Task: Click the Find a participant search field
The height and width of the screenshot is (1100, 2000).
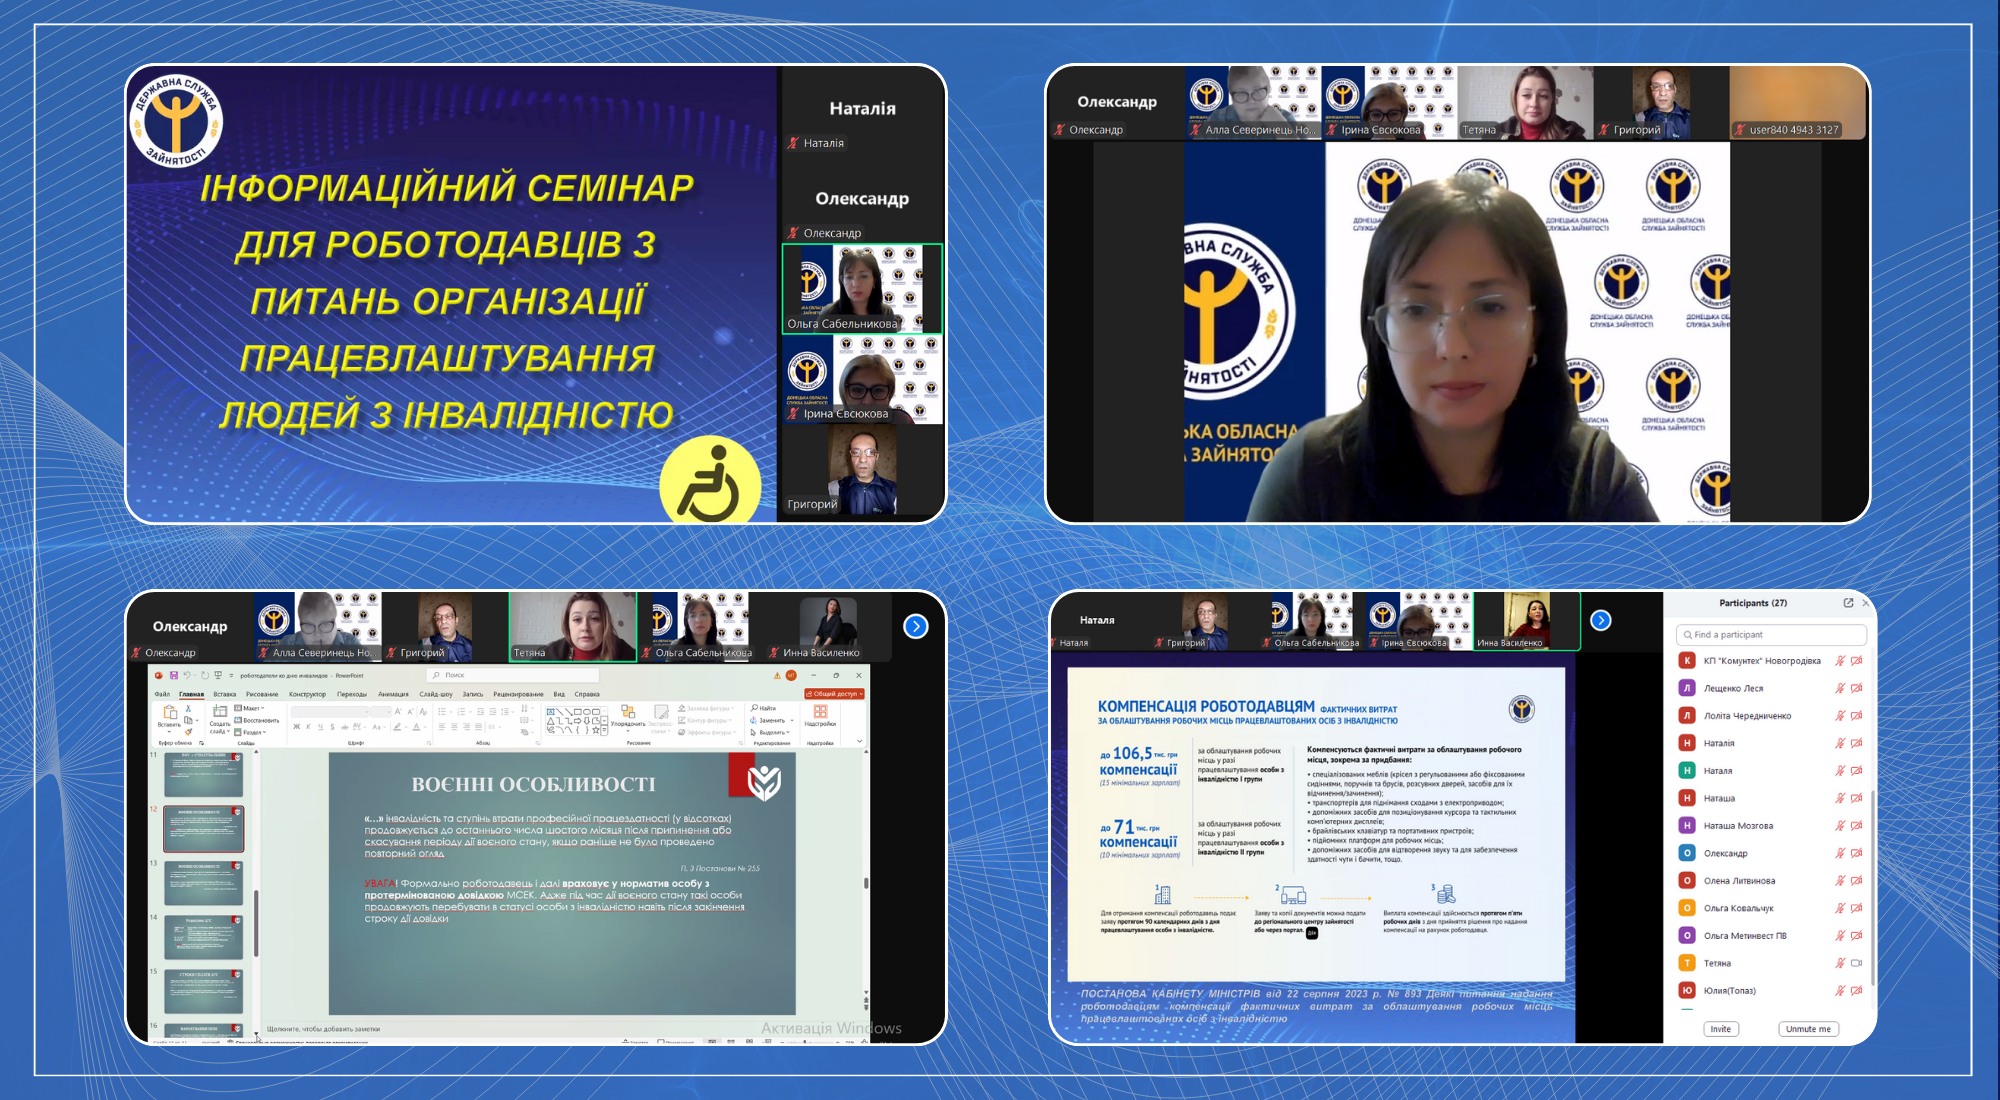Action: click(x=1771, y=635)
